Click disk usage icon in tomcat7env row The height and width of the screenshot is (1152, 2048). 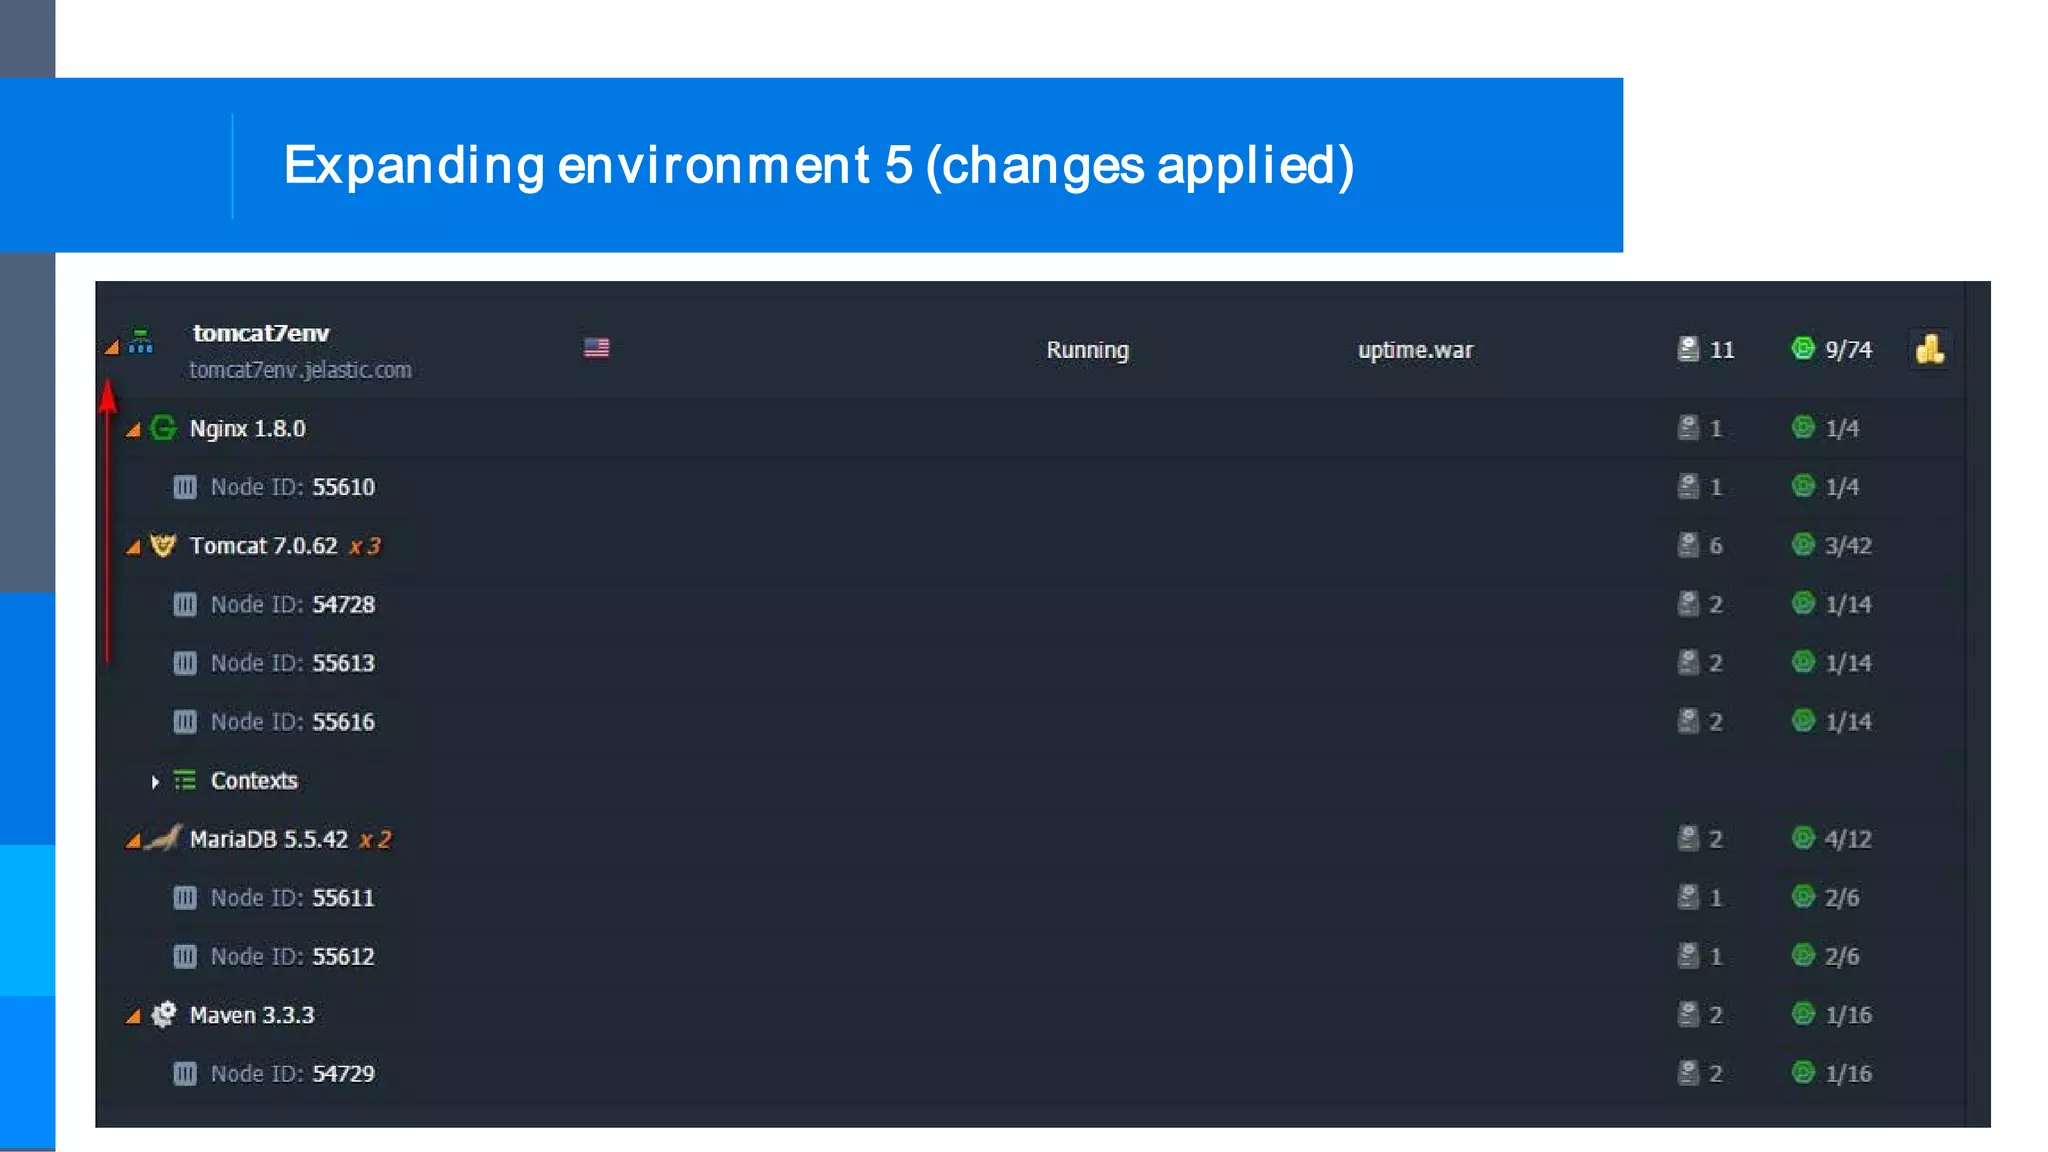(1688, 349)
